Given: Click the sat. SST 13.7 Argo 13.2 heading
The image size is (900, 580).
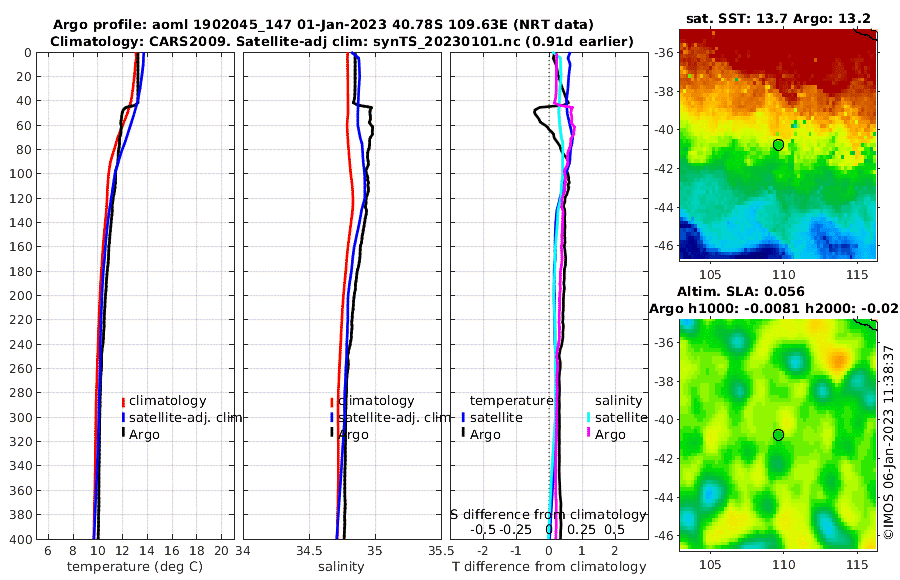Looking at the screenshot, I should 778,18.
